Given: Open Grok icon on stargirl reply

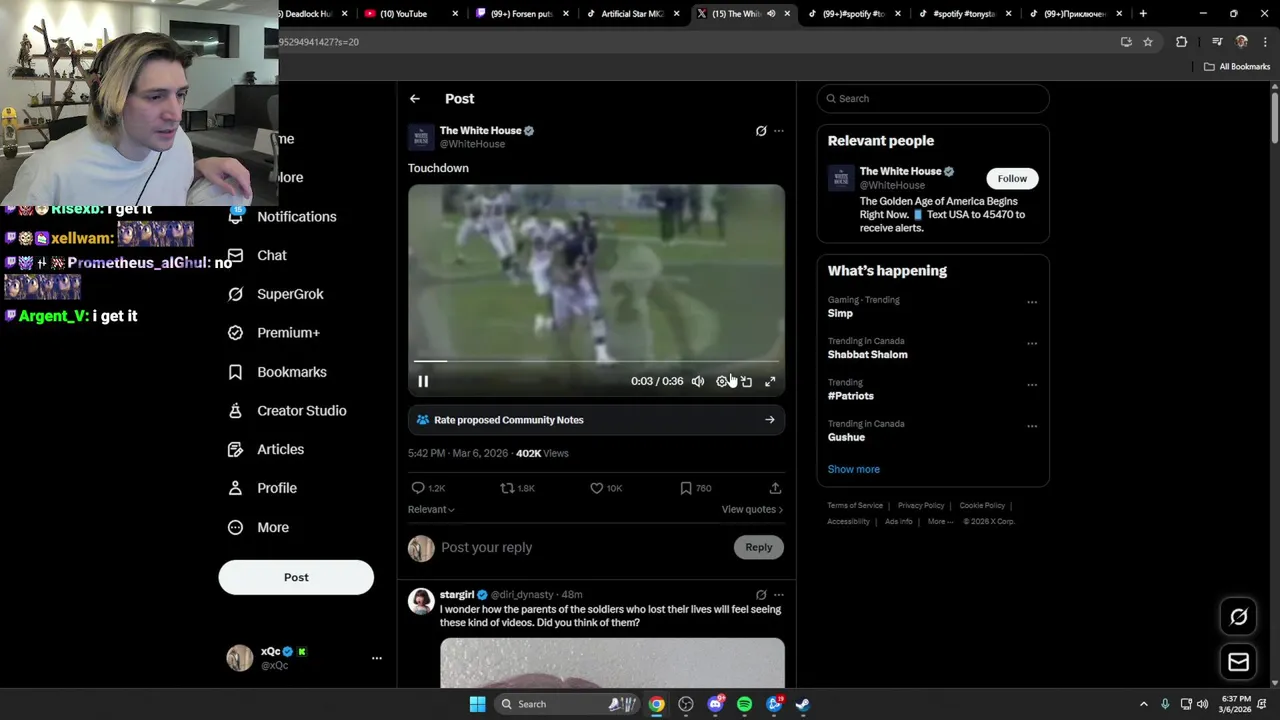Looking at the screenshot, I should pos(761,595).
